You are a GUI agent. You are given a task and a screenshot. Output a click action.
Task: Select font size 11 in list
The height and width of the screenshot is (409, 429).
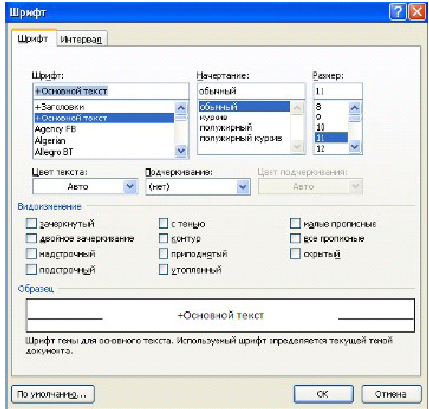[331, 137]
